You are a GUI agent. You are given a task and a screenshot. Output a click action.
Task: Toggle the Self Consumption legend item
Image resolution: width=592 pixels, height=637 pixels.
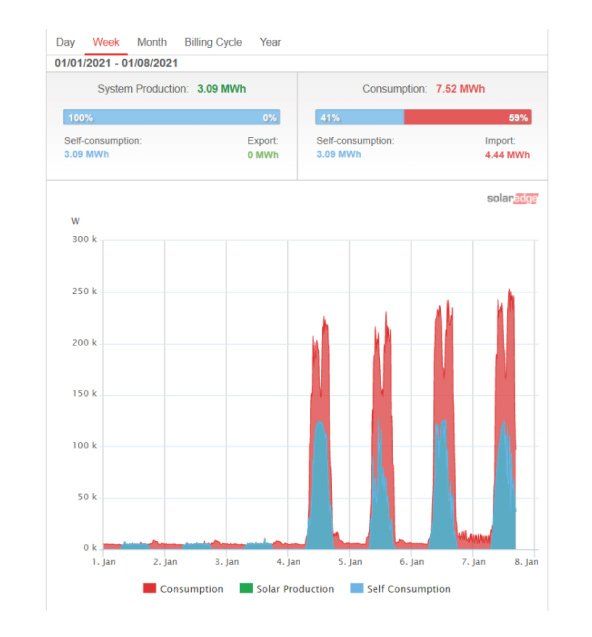[400, 589]
